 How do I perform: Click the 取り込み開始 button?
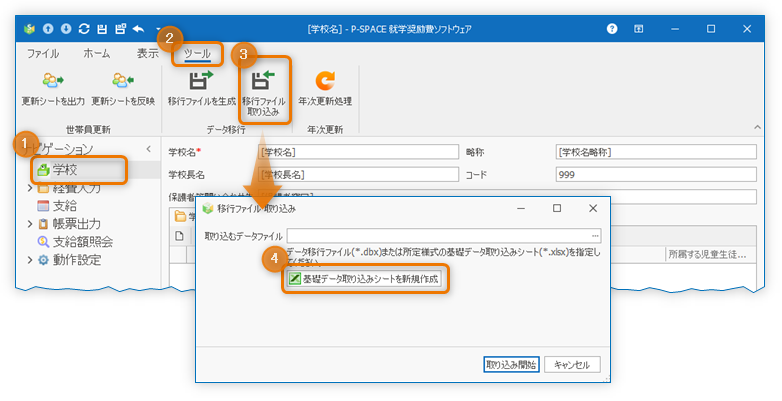click(511, 365)
